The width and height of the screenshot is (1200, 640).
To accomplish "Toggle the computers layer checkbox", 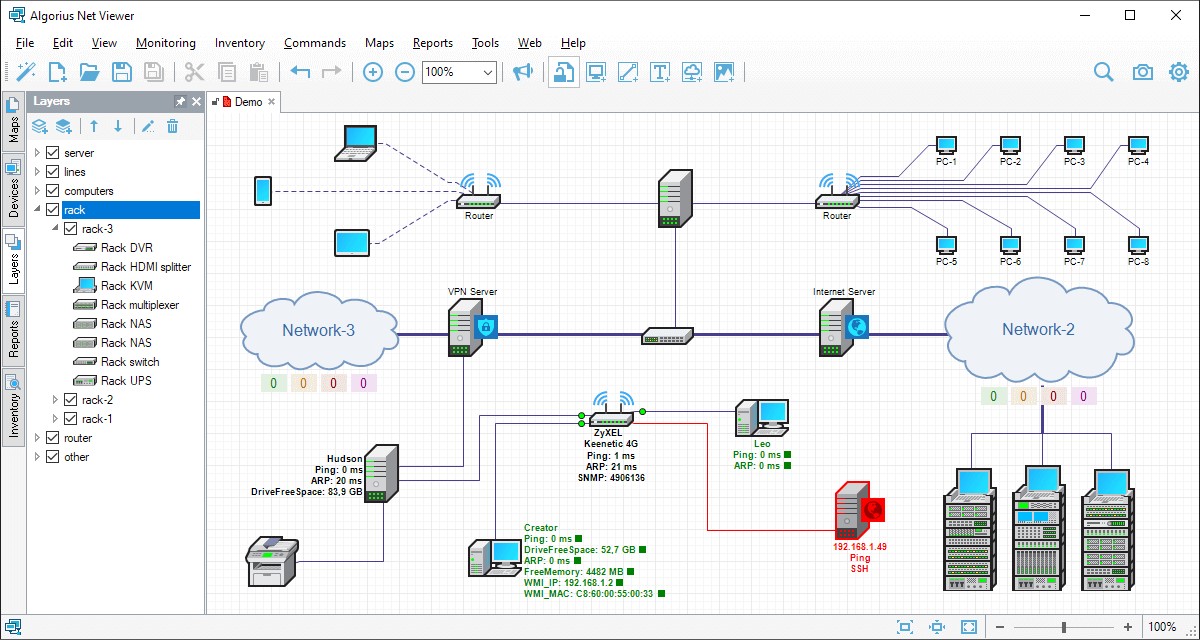I will click(53, 191).
